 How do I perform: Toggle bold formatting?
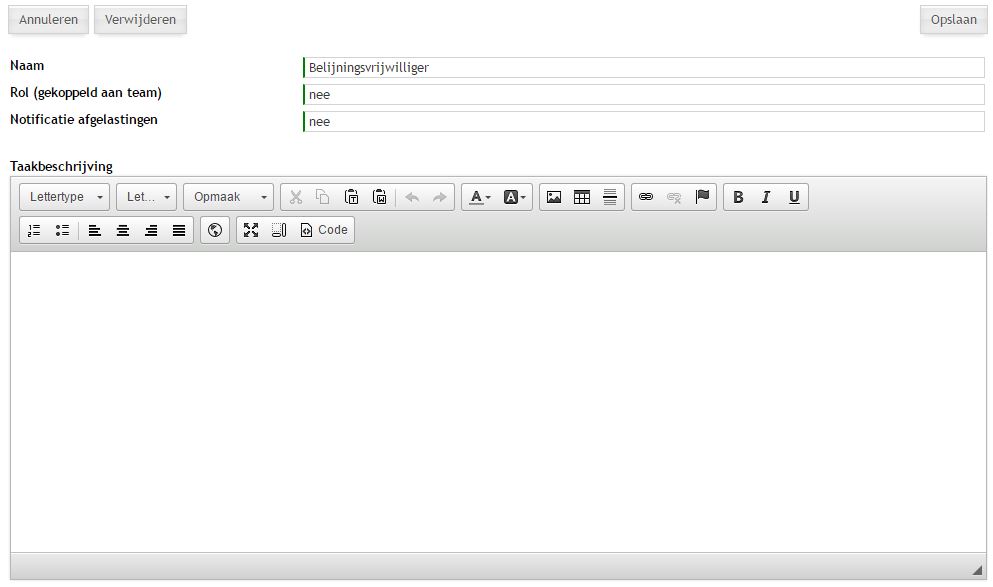coord(738,197)
